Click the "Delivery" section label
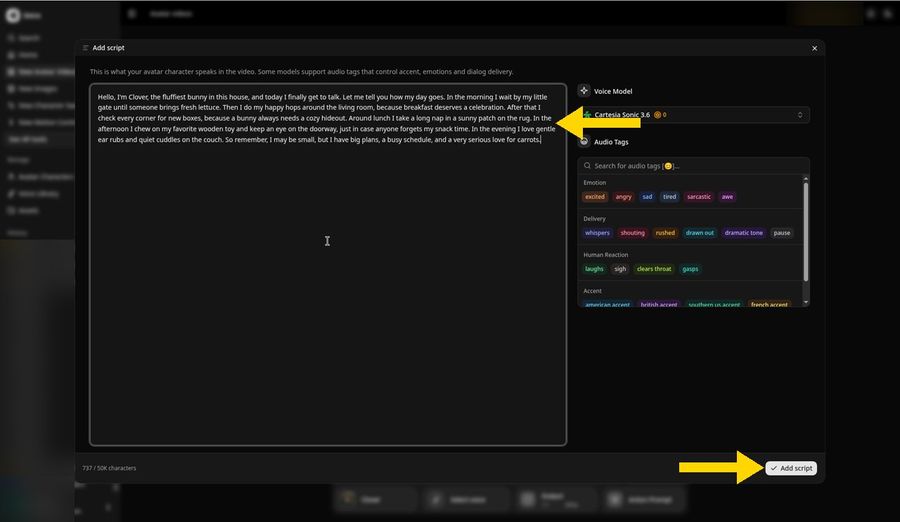The width and height of the screenshot is (900, 522). [x=594, y=219]
